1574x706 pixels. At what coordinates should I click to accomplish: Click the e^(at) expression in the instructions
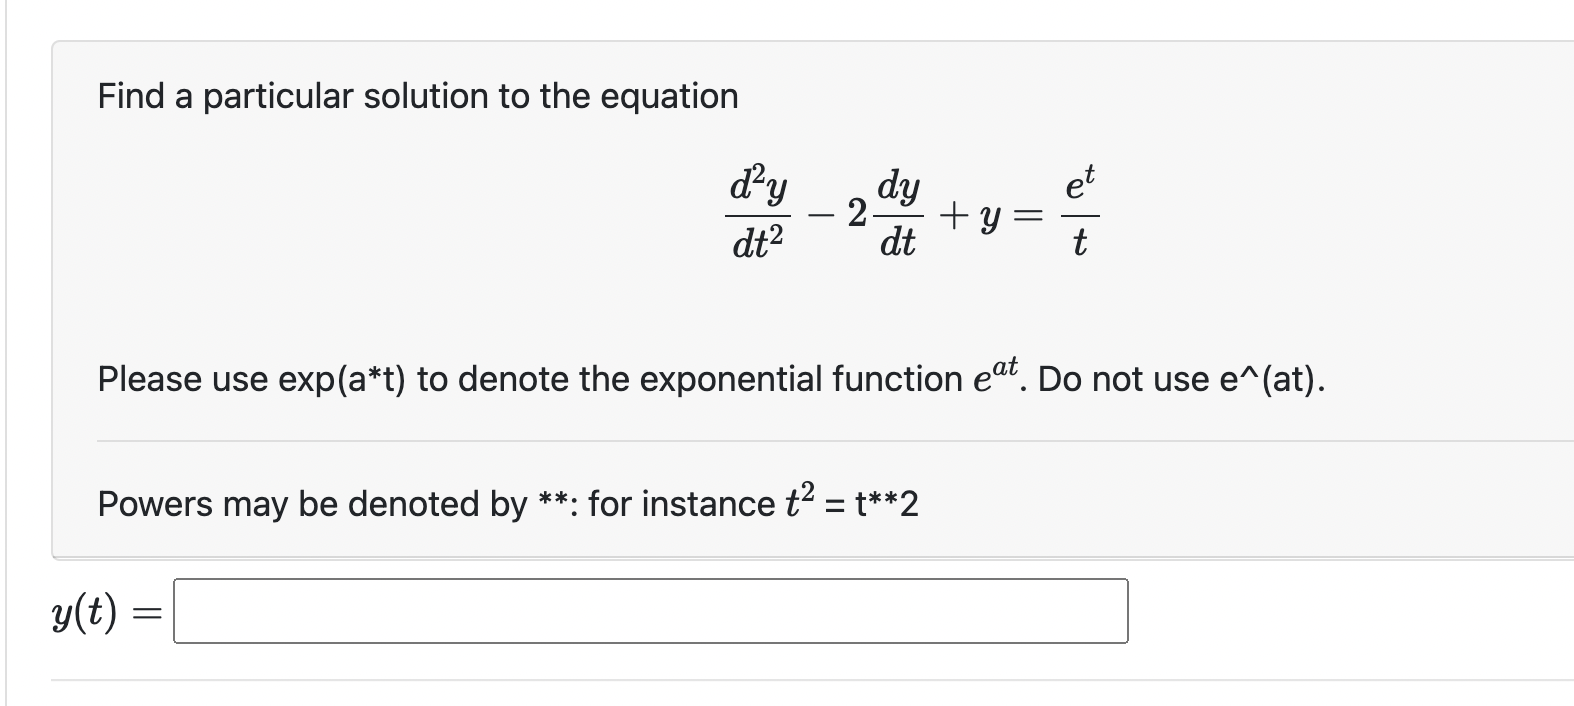pyautogui.click(x=994, y=377)
